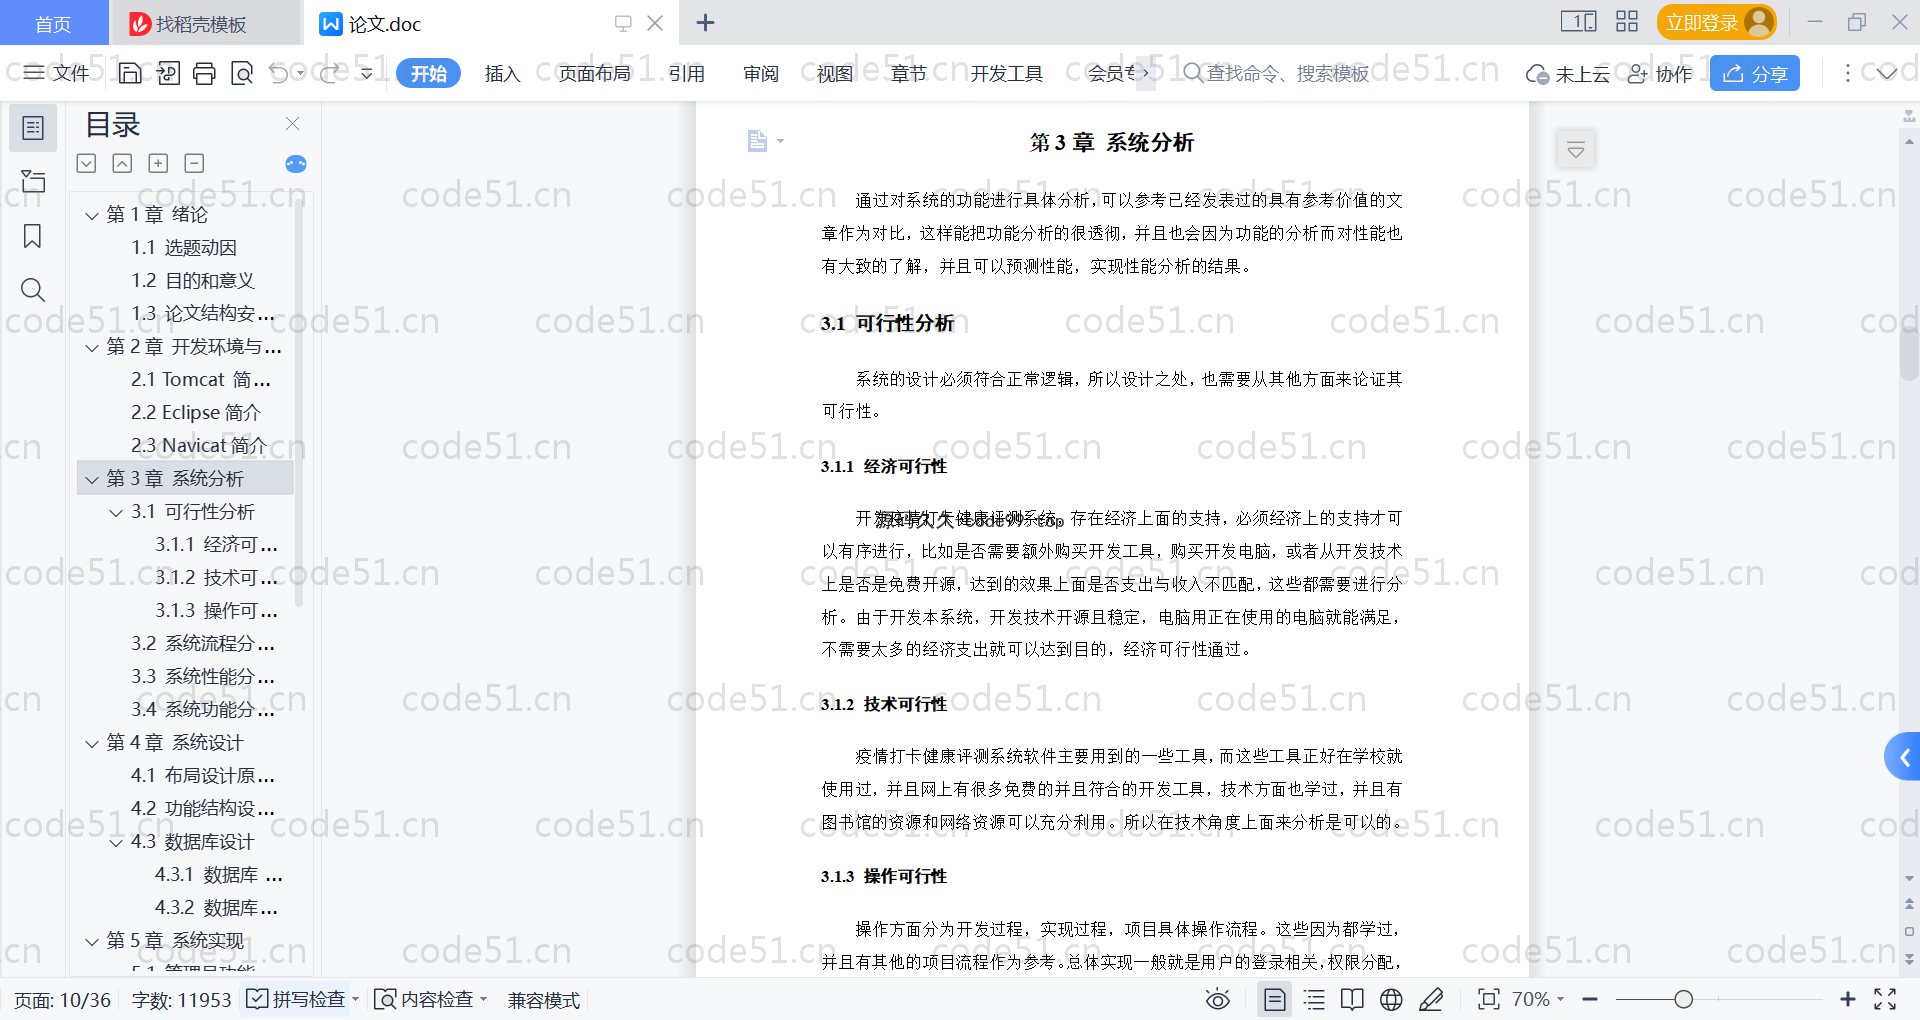Switch to the 插入 ribbon tab

tap(502, 73)
